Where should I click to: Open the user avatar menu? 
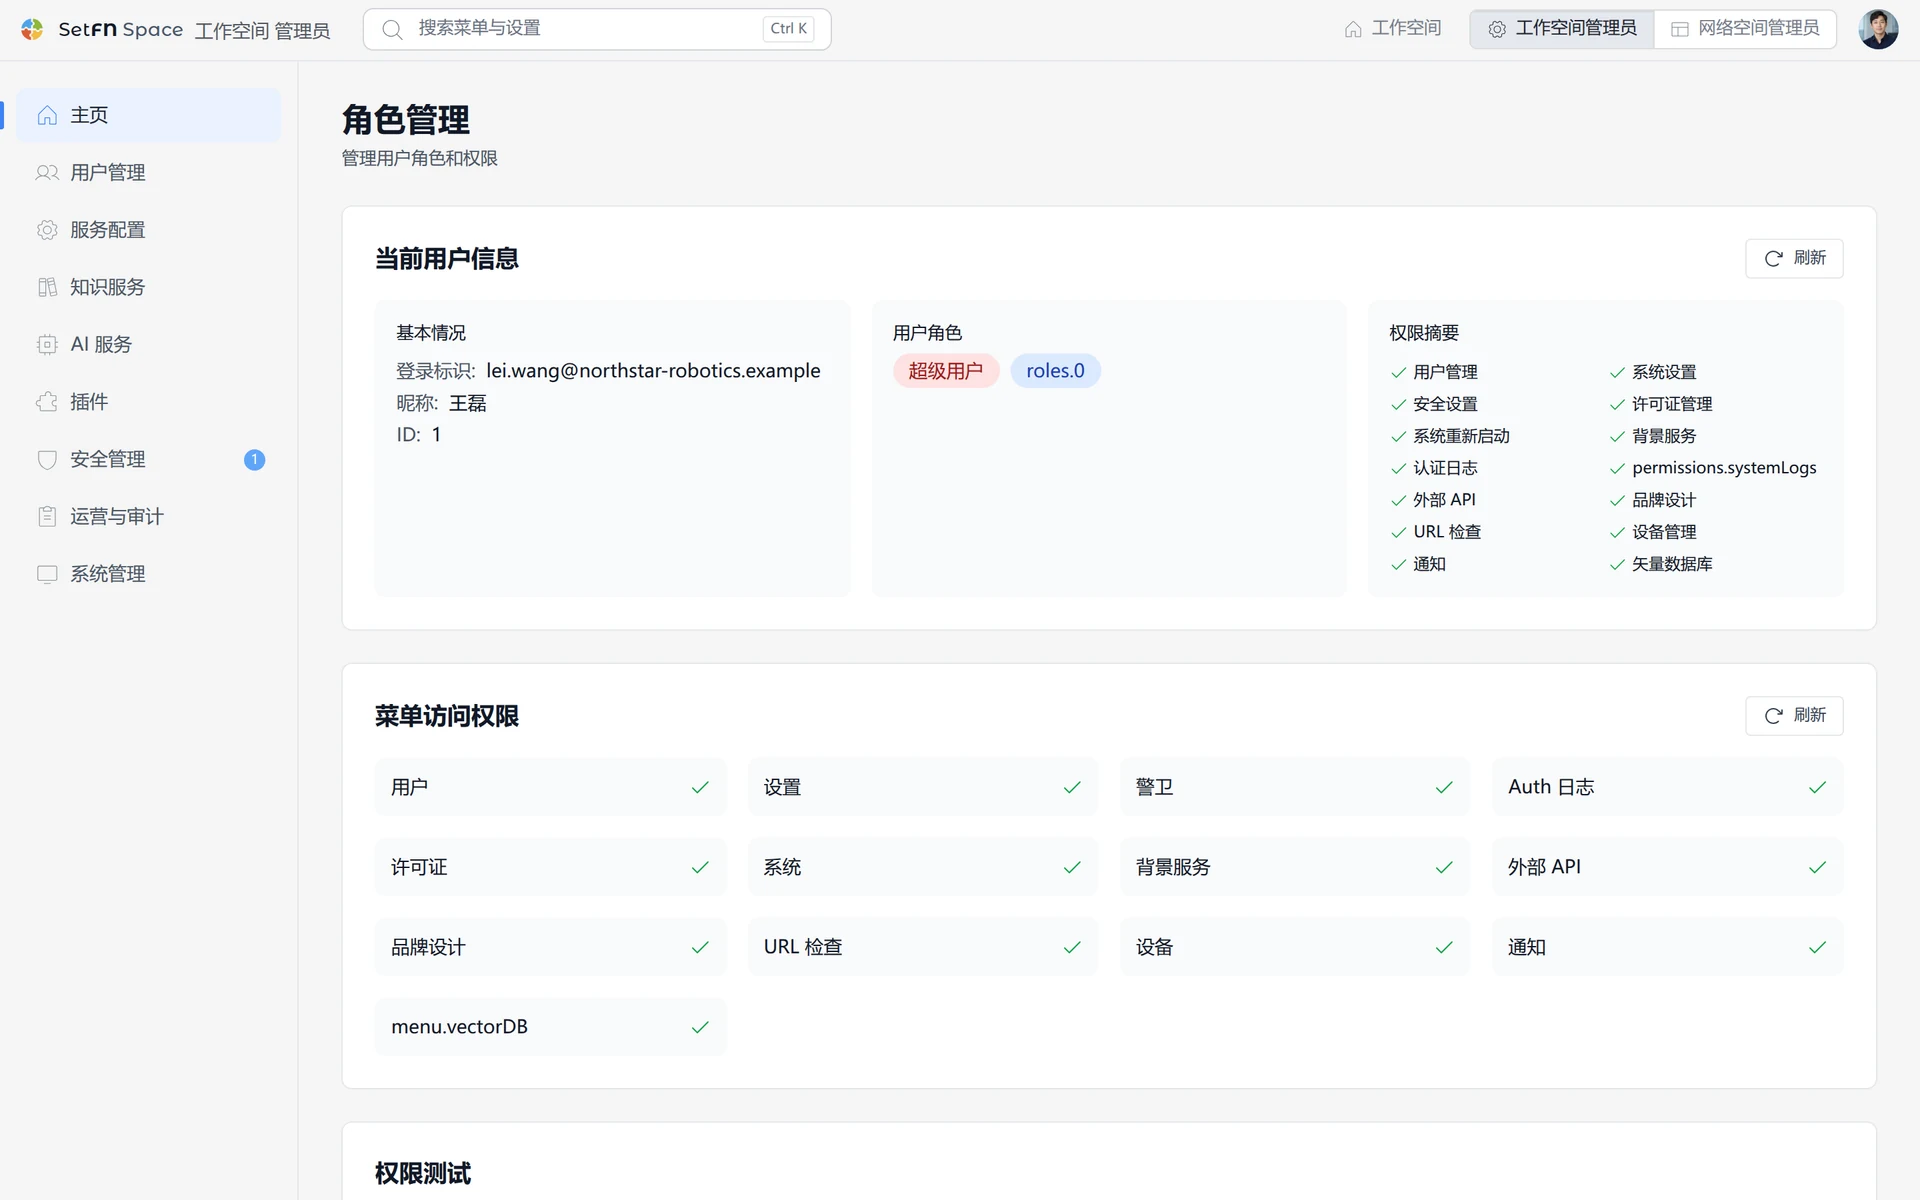click(x=1878, y=29)
